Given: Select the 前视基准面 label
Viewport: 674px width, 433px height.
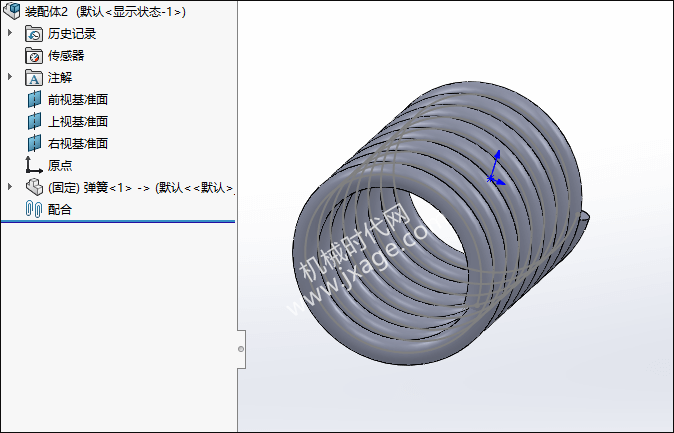Looking at the screenshot, I should 78,99.
